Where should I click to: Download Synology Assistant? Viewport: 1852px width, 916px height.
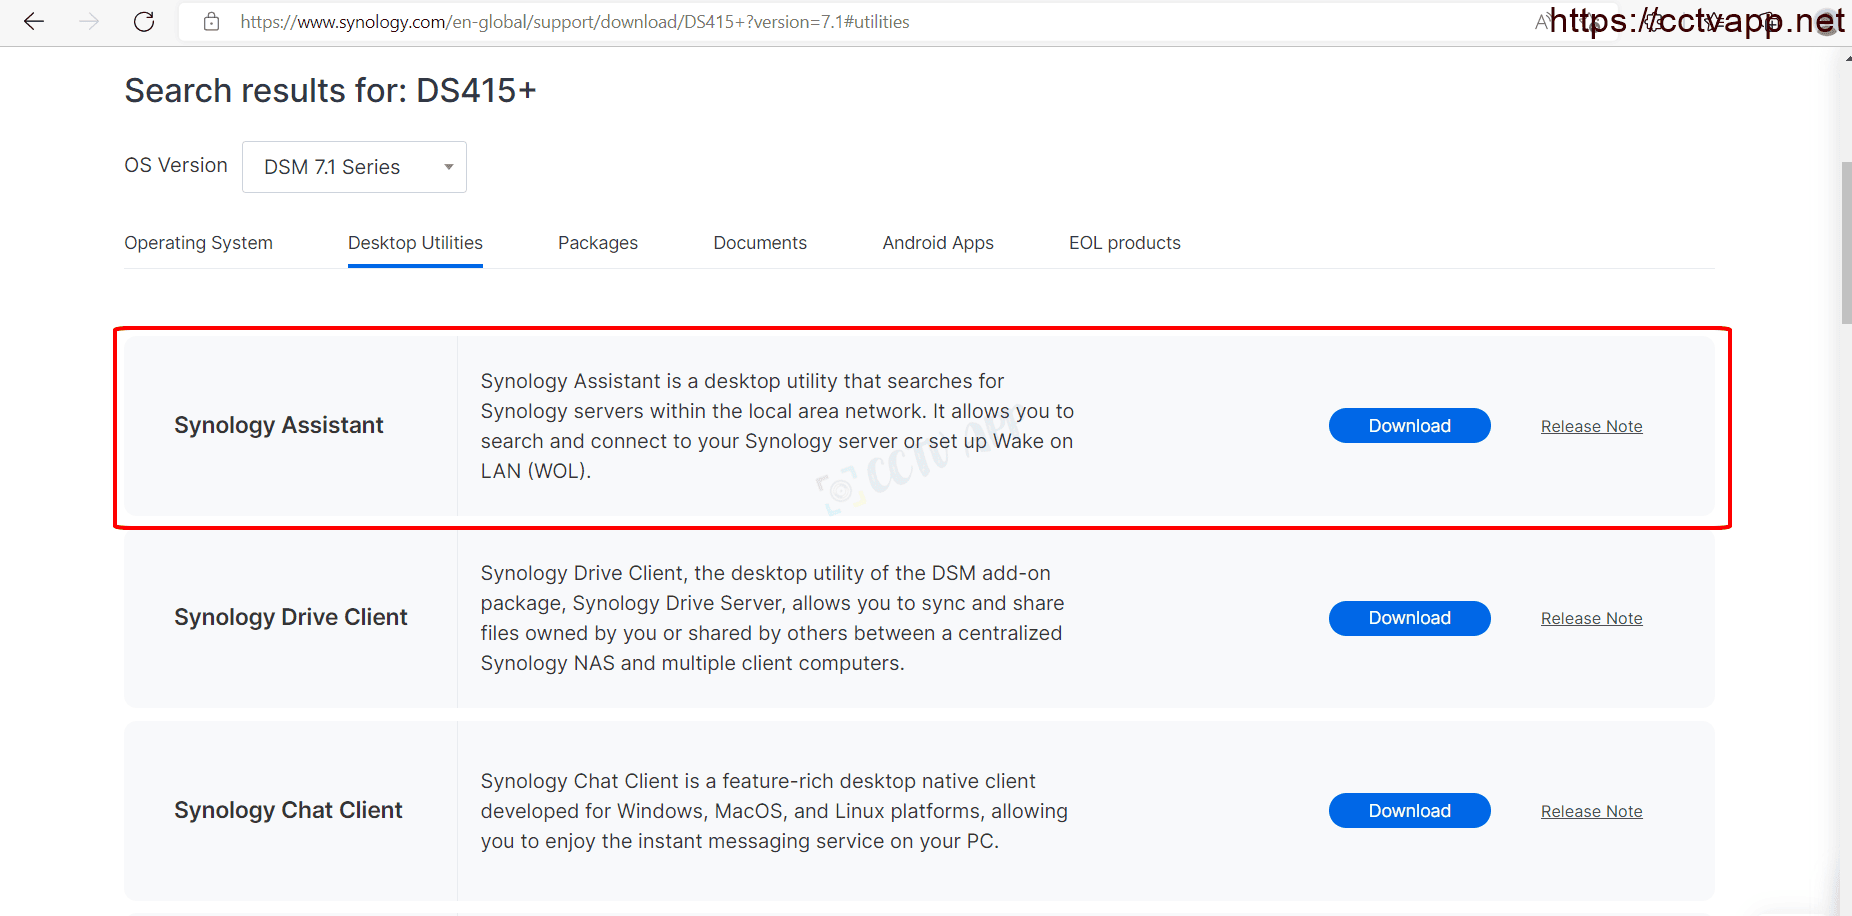1409,426
